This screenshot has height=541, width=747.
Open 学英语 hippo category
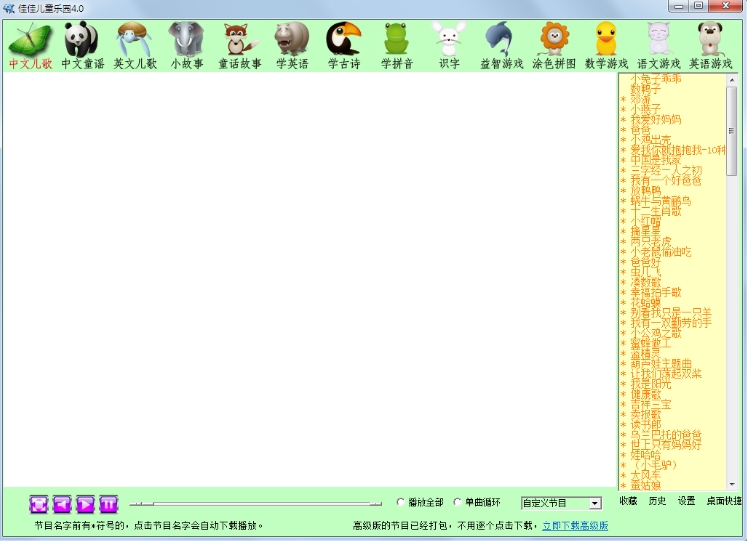[292, 46]
